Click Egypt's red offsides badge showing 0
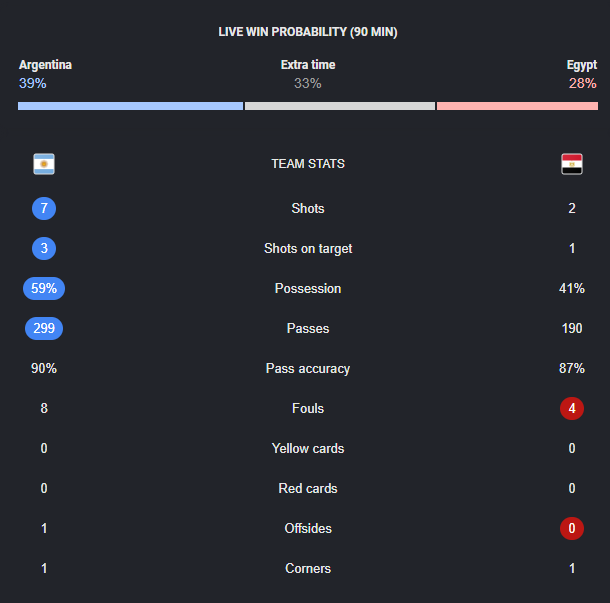 click(x=572, y=528)
